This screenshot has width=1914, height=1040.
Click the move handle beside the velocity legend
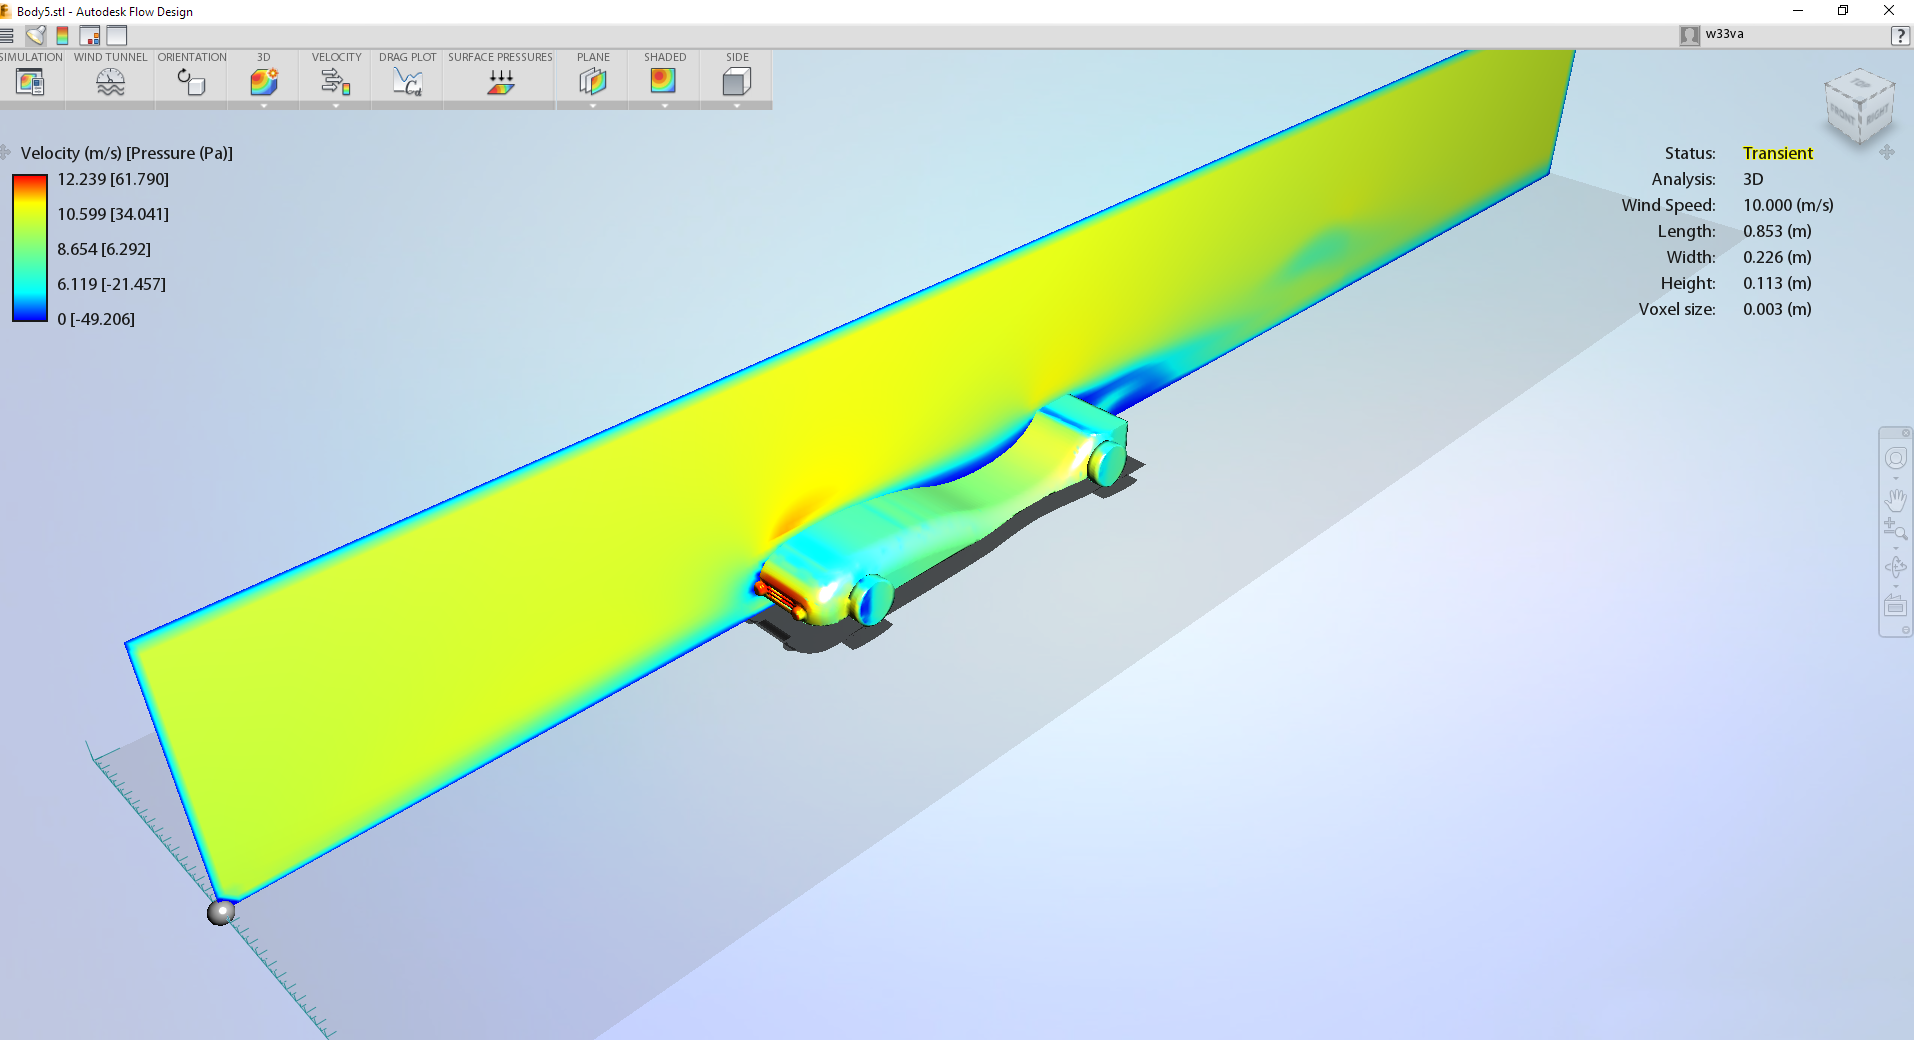point(5,152)
